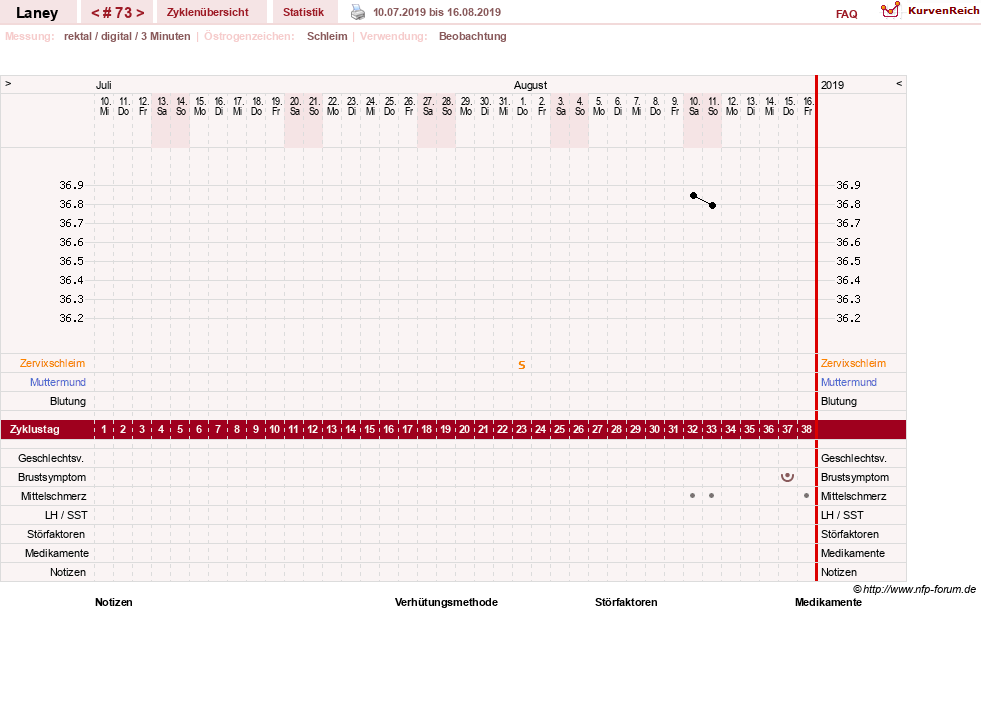Click the Mittelschmerz dot on cycle day 38
This screenshot has height=721, width=981.
coord(806,496)
